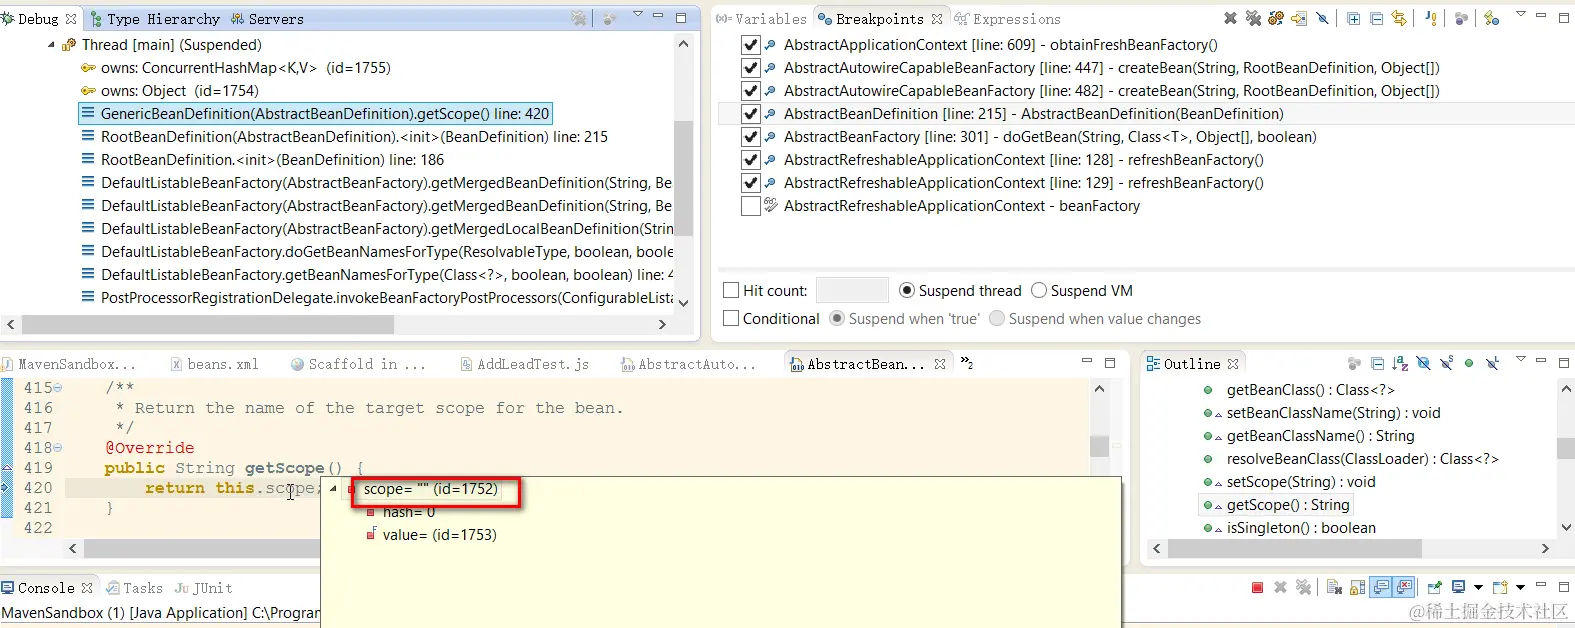Image resolution: width=1575 pixels, height=628 pixels.
Task: Switch to Expressions tab
Action: (x=1007, y=19)
